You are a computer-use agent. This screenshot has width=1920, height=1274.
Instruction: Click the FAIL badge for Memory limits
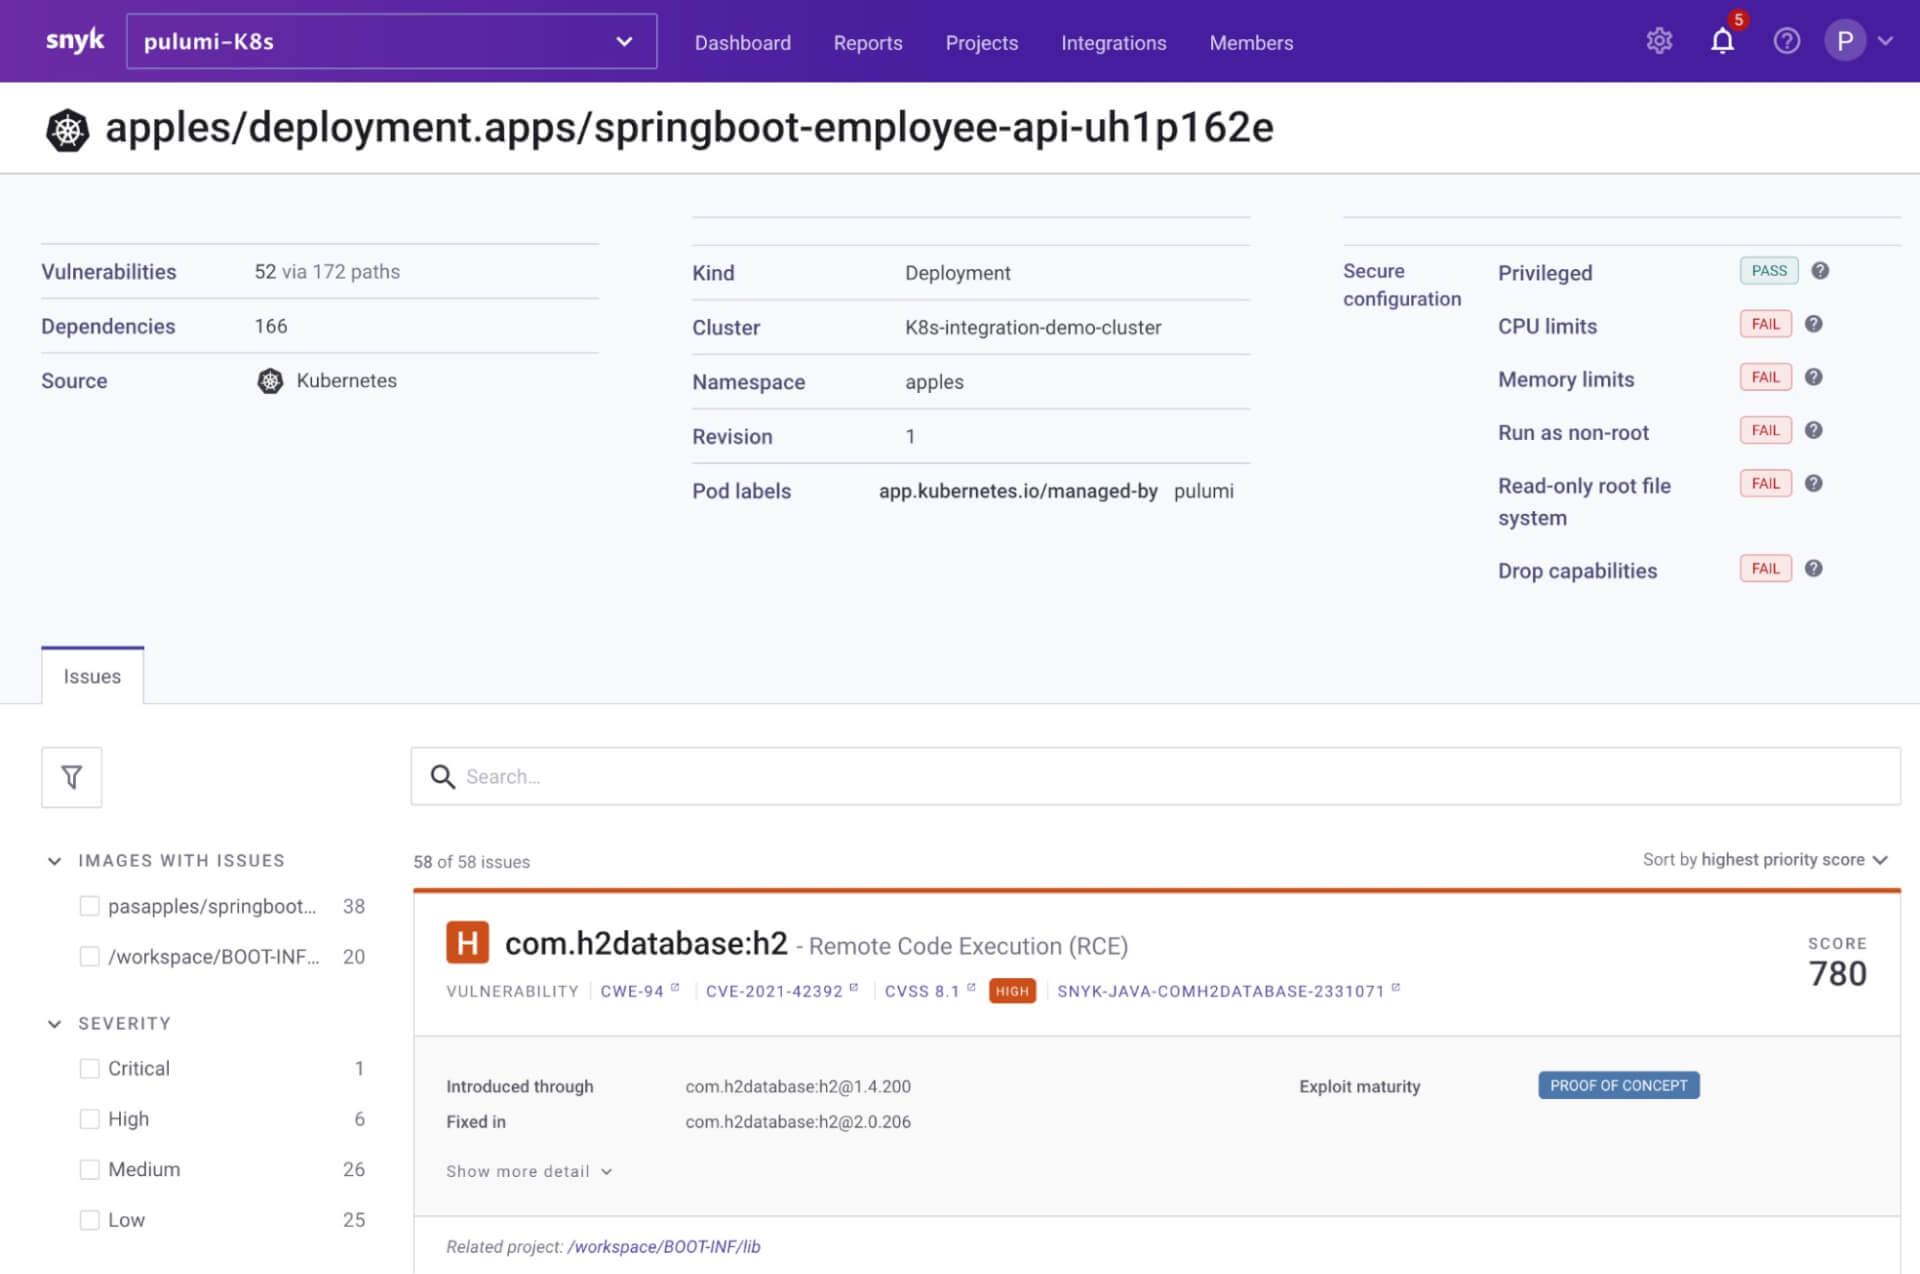pos(1766,377)
